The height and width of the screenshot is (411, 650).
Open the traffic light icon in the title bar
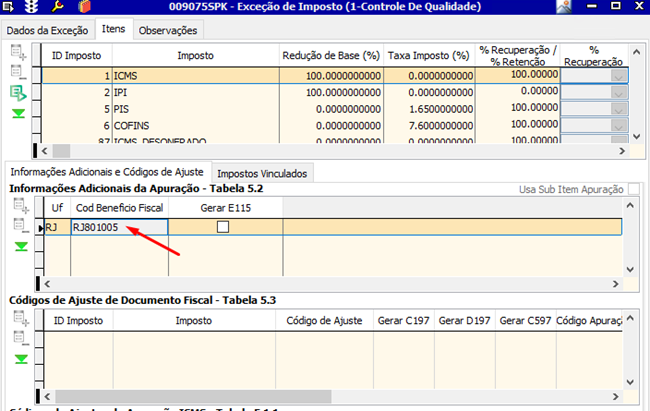click(x=32, y=6)
